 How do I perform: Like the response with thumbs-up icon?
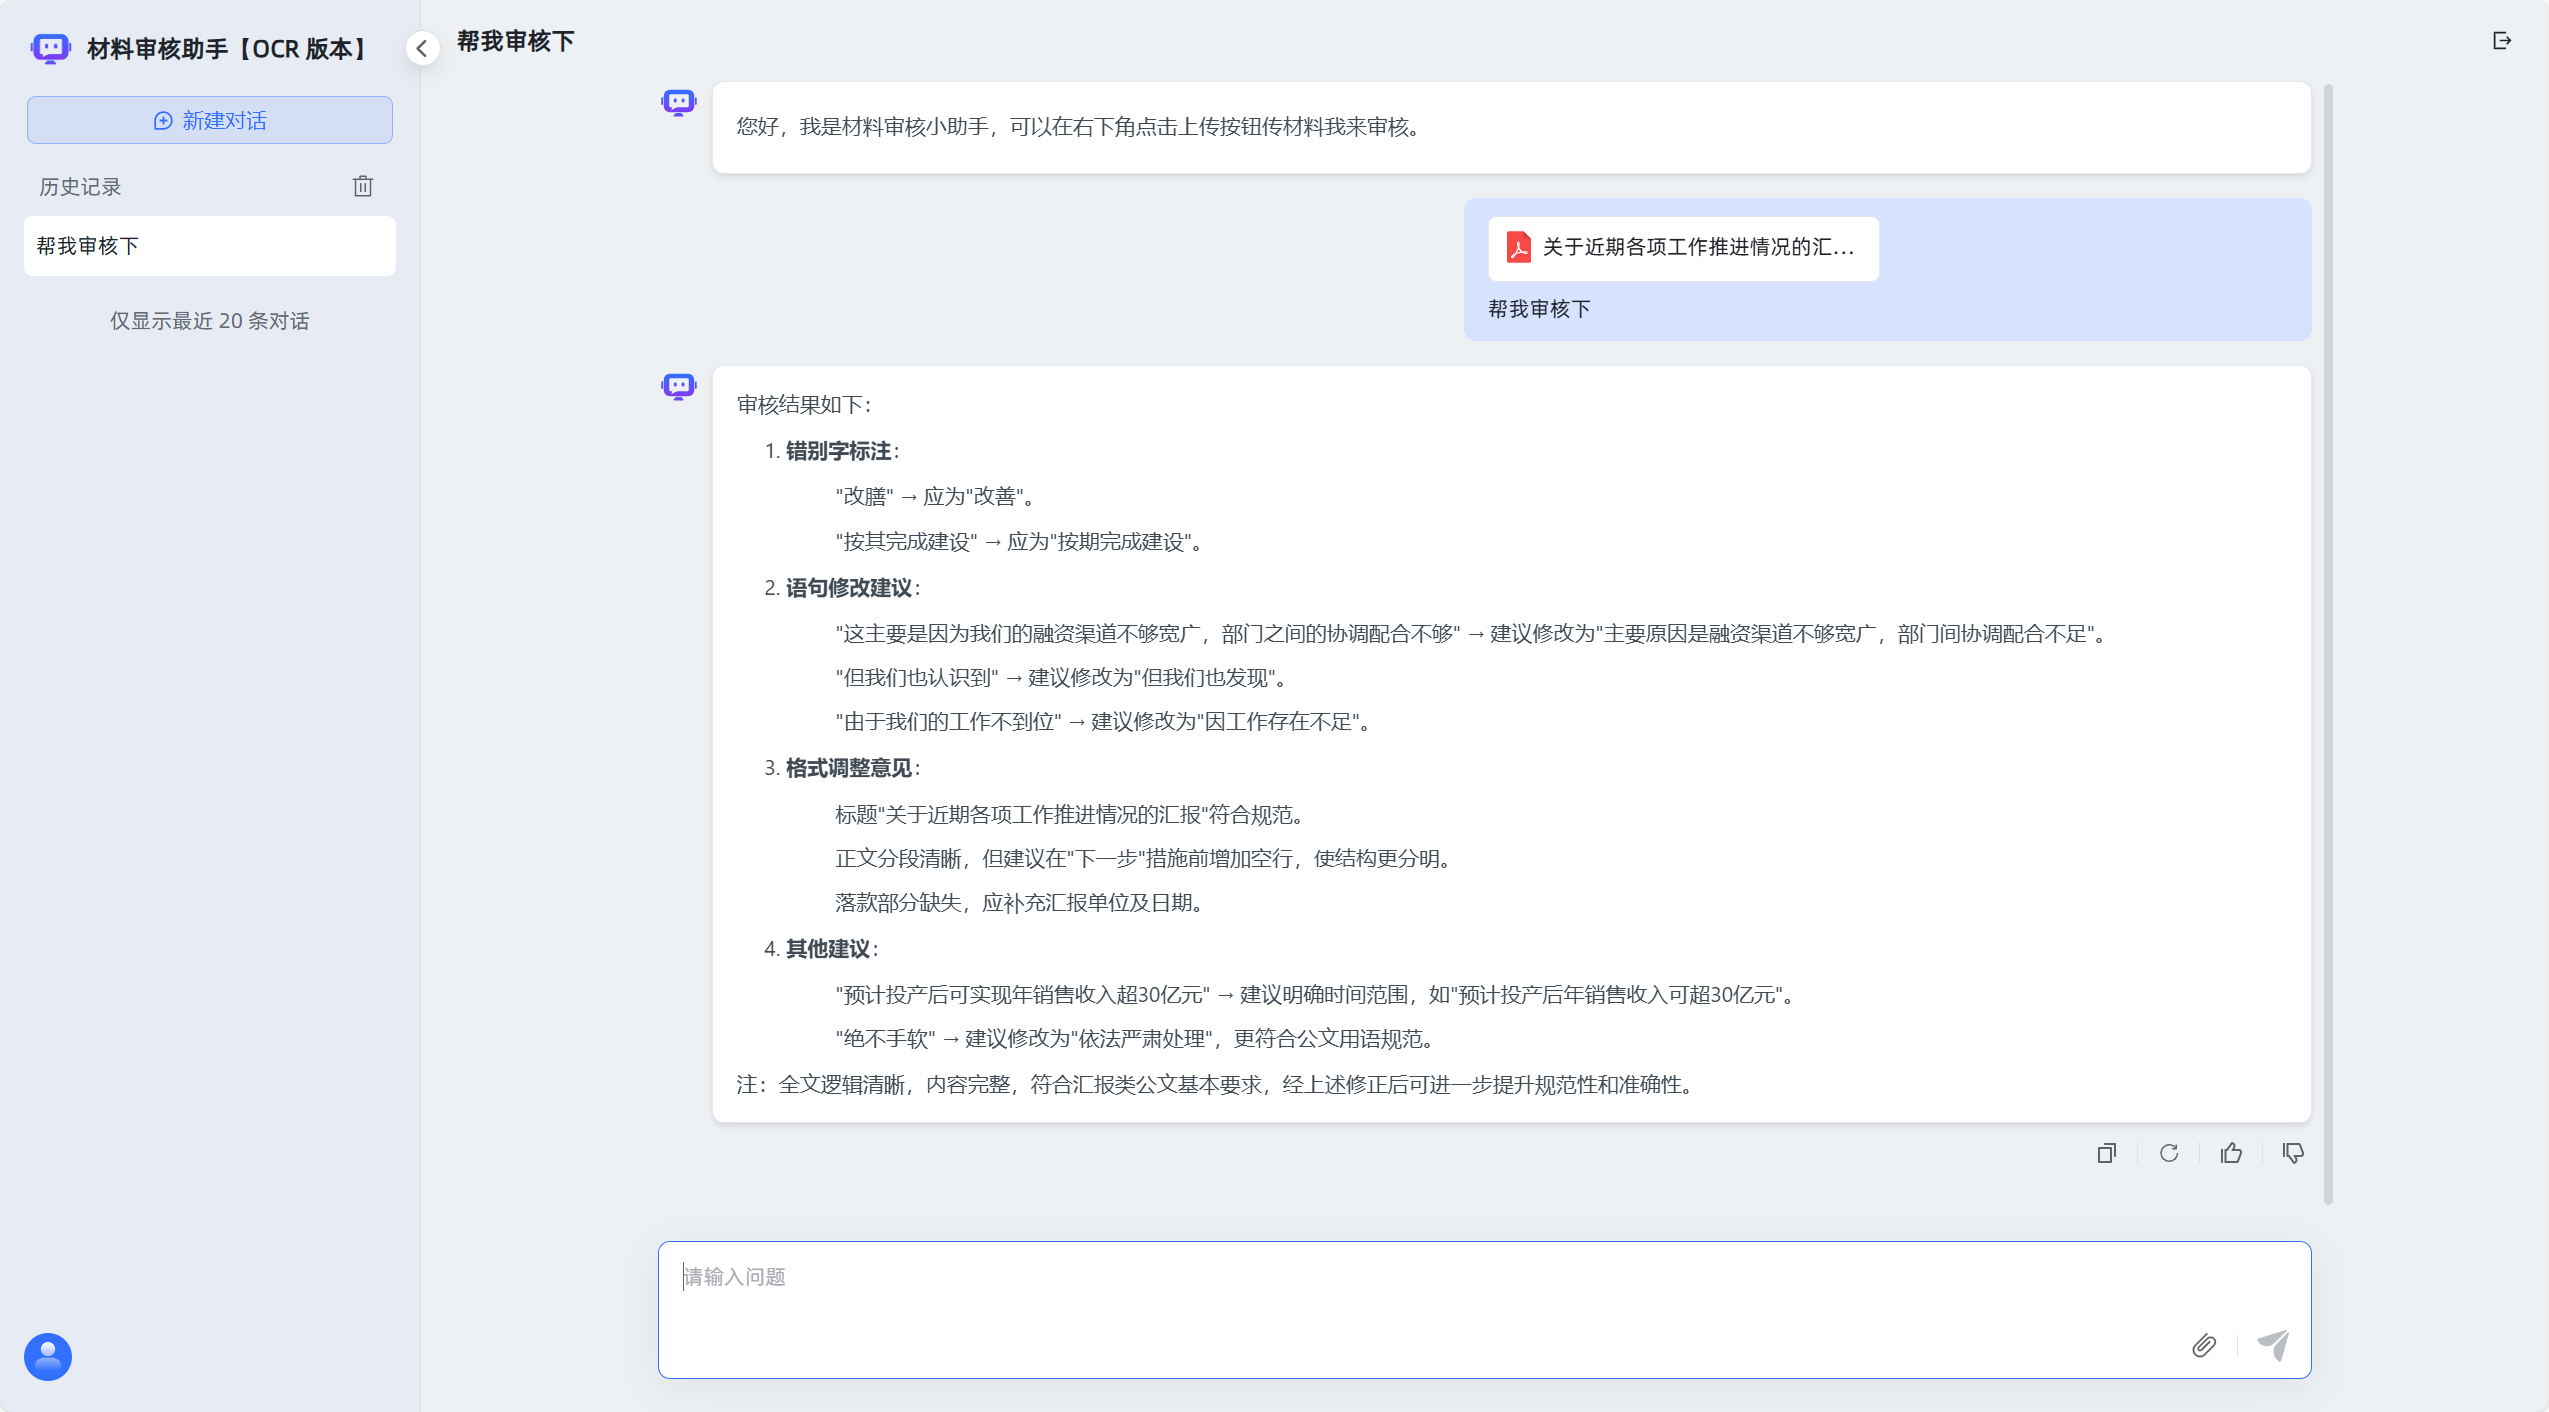click(x=2231, y=1153)
